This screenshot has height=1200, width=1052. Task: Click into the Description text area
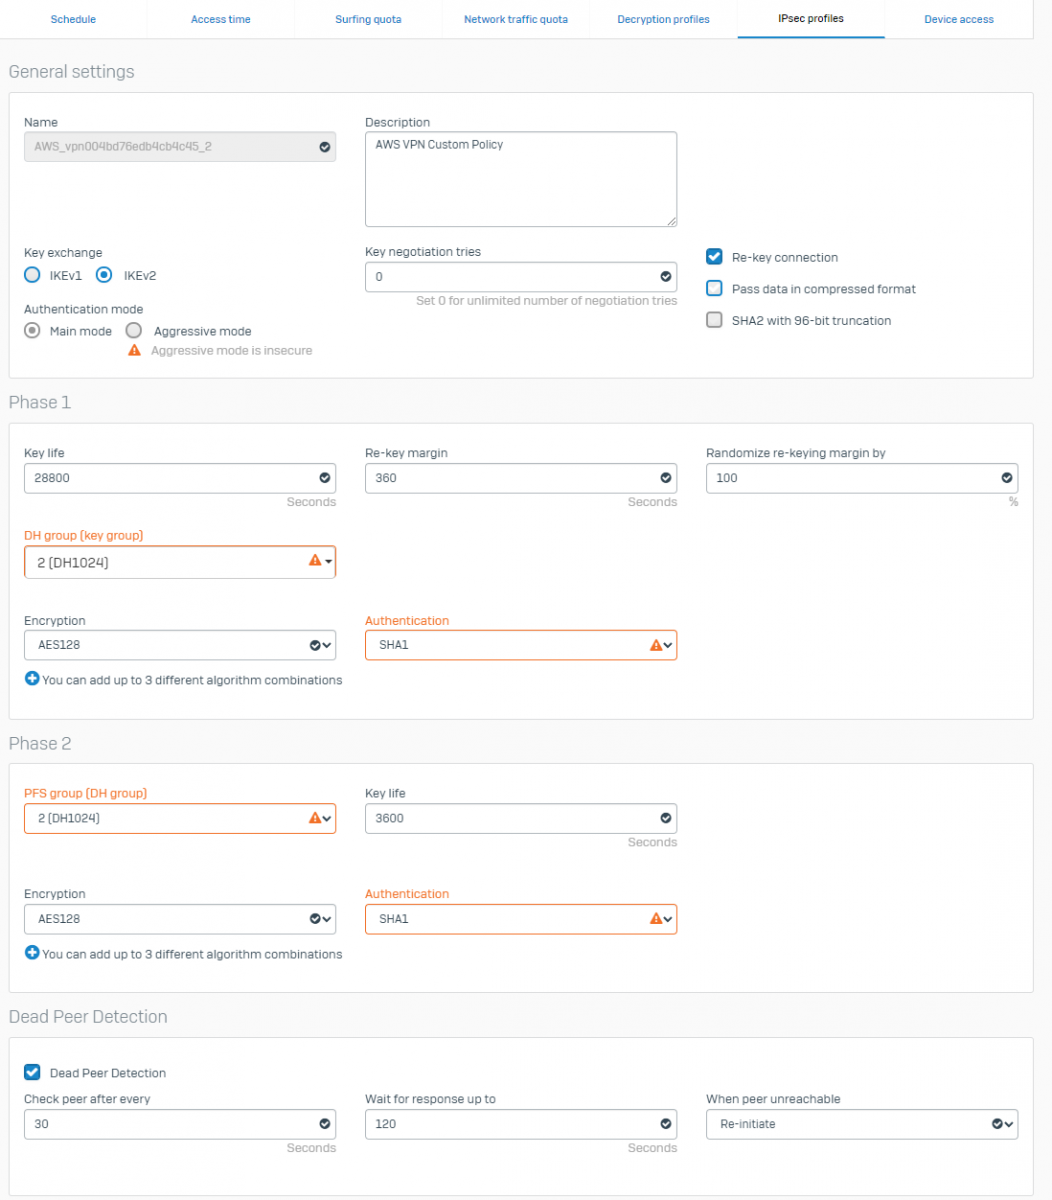(x=520, y=180)
